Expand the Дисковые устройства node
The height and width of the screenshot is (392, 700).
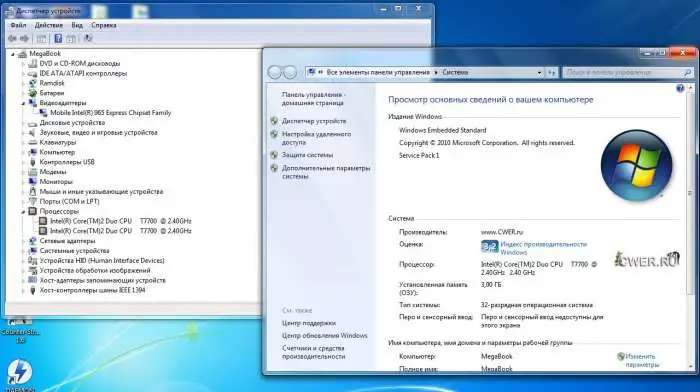pyautogui.click(x=23, y=123)
